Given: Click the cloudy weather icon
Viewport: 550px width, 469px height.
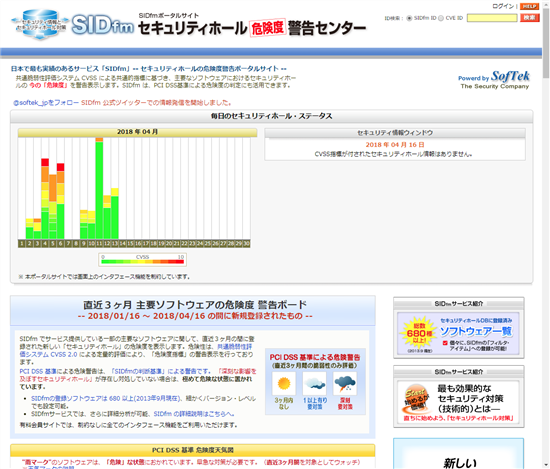Looking at the screenshot, I should [x=315, y=383].
